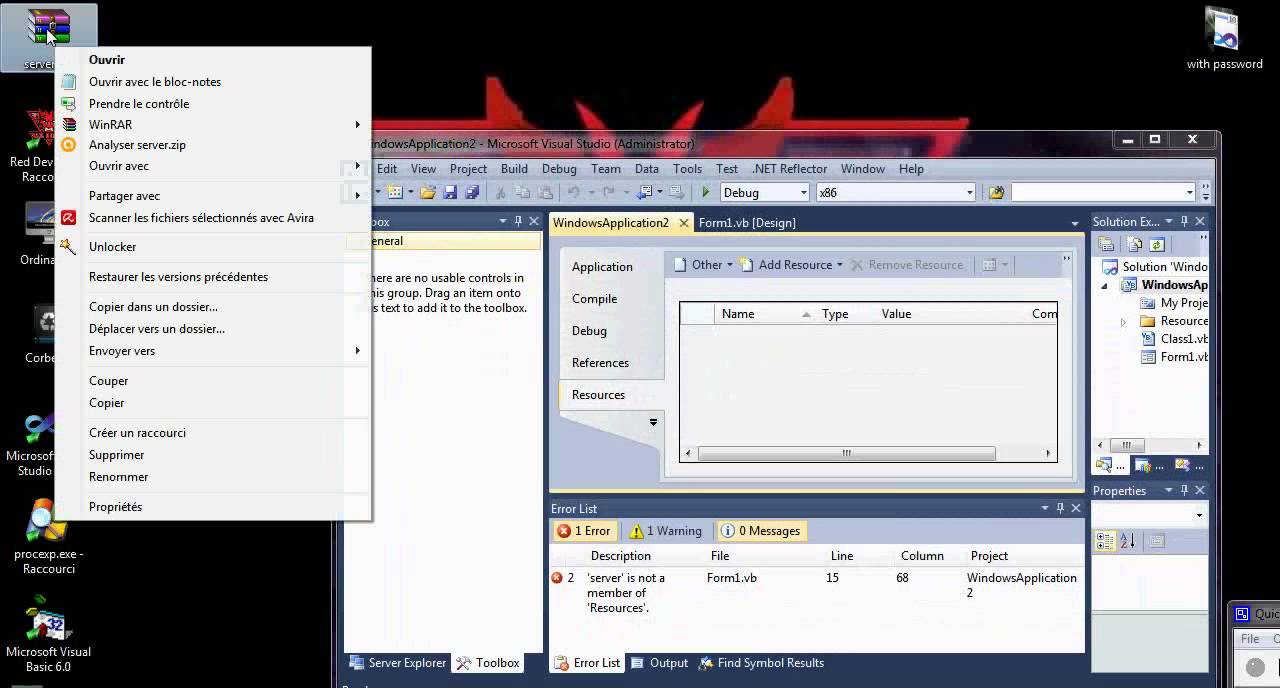Choose Copier in the context menu
1280x688 pixels.
tap(213, 403)
